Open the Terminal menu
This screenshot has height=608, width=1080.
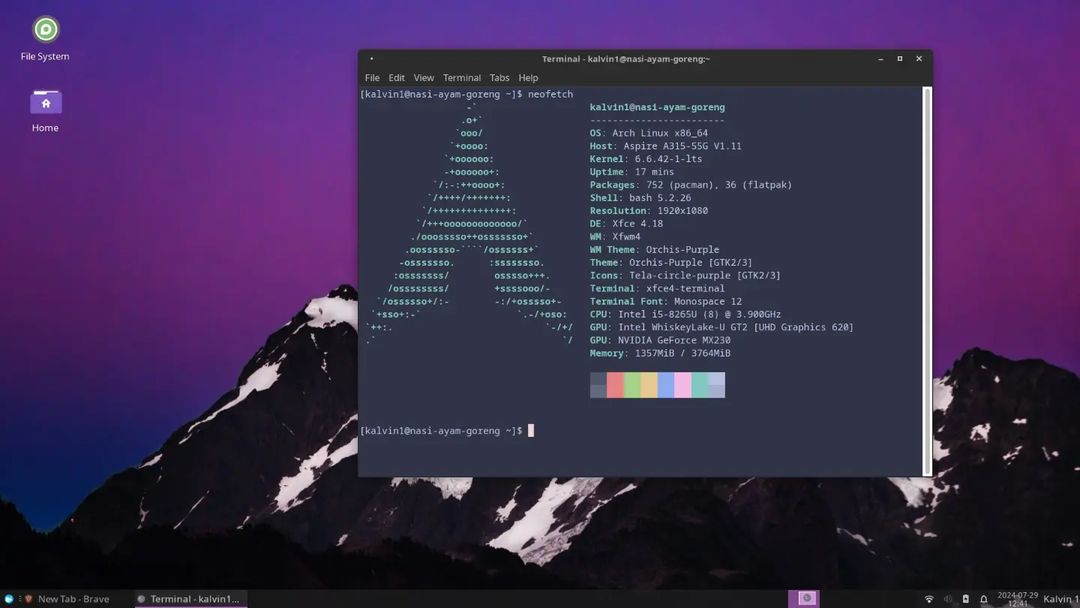pos(461,78)
